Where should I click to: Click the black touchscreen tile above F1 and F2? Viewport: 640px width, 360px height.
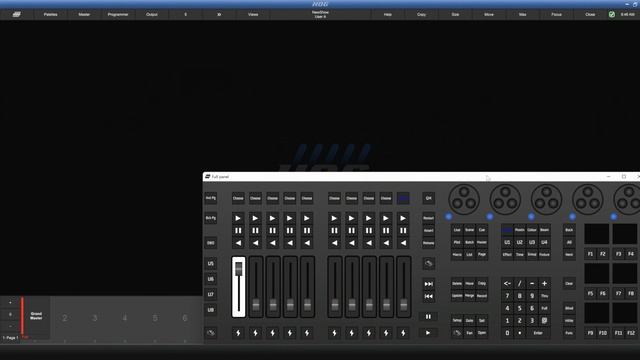(597, 234)
